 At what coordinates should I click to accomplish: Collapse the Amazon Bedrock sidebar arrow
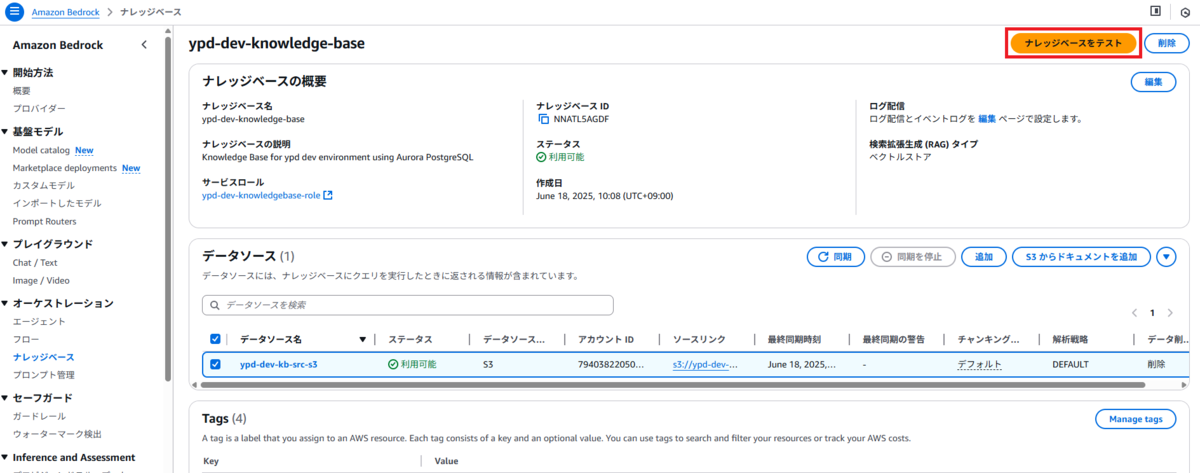pyautogui.click(x=144, y=45)
